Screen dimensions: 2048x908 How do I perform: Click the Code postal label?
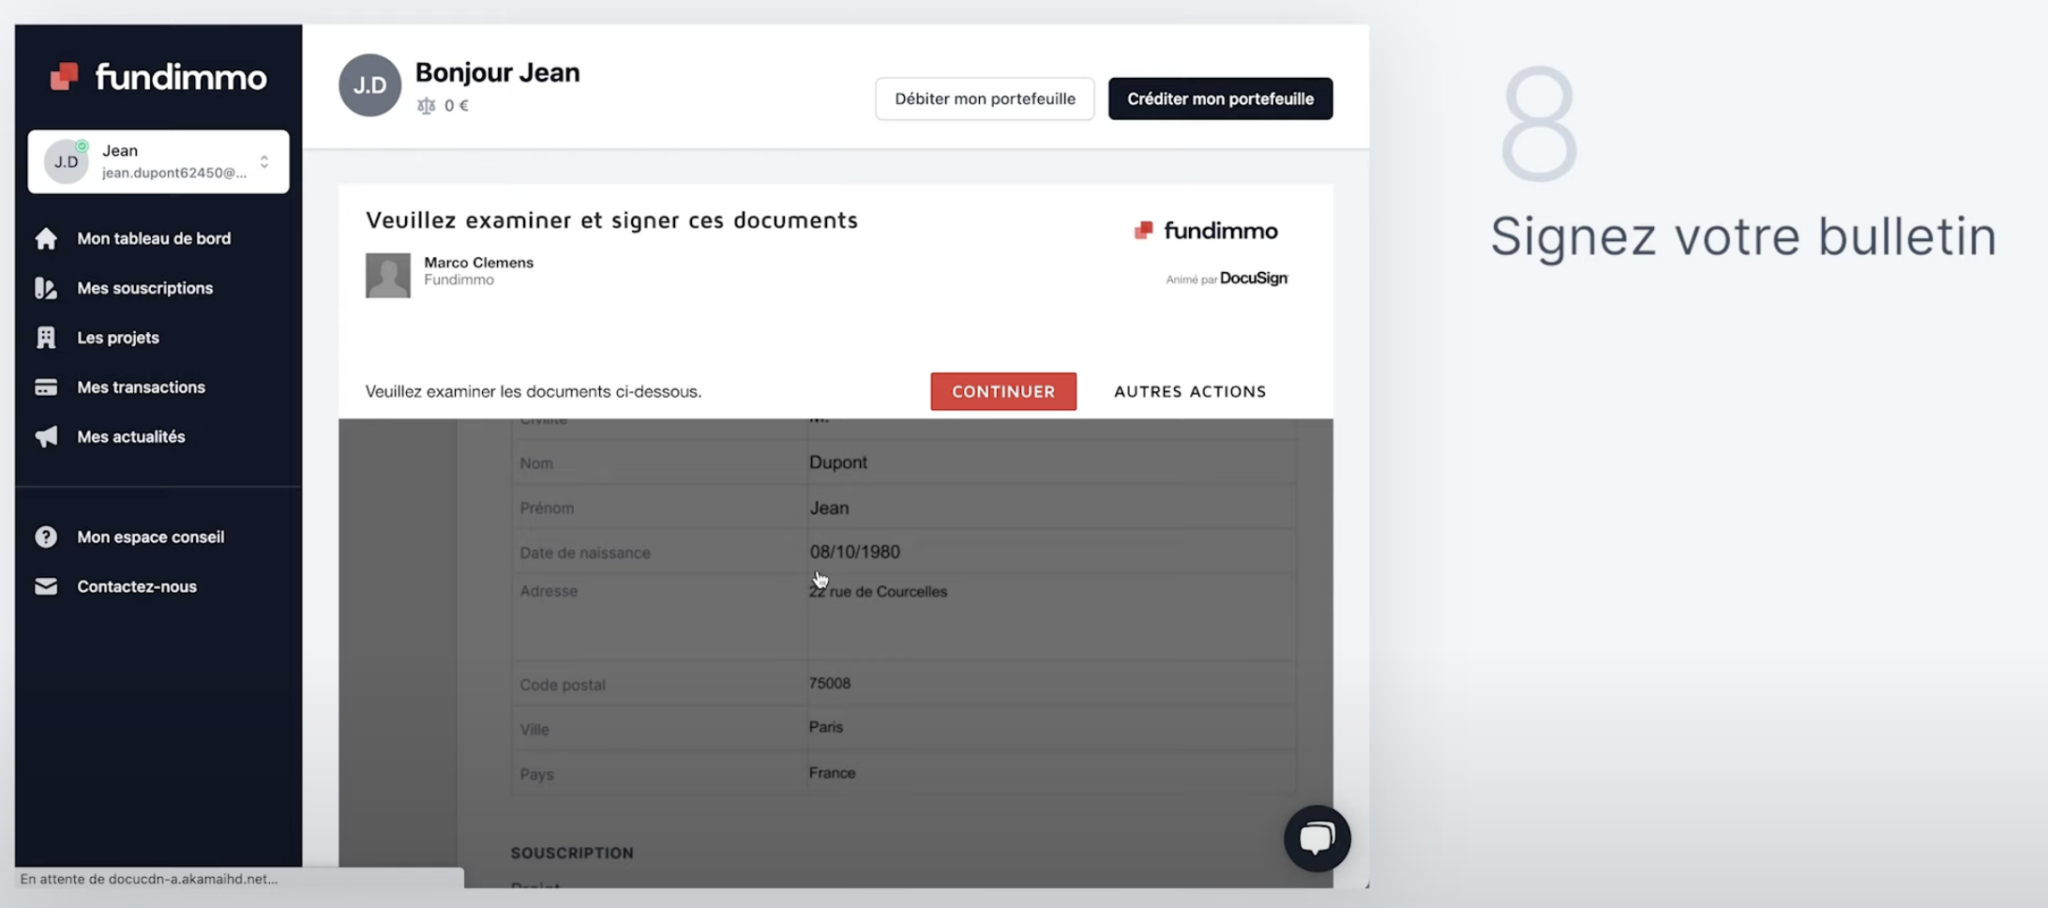pyautogui.click(x=563, y=685)
